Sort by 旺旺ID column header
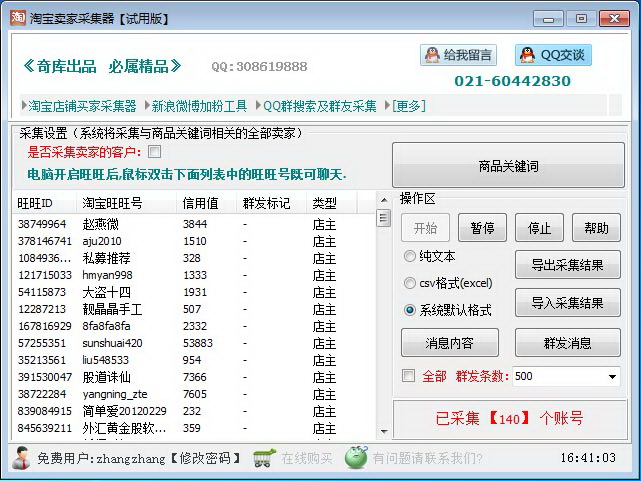 coord(45,203)
